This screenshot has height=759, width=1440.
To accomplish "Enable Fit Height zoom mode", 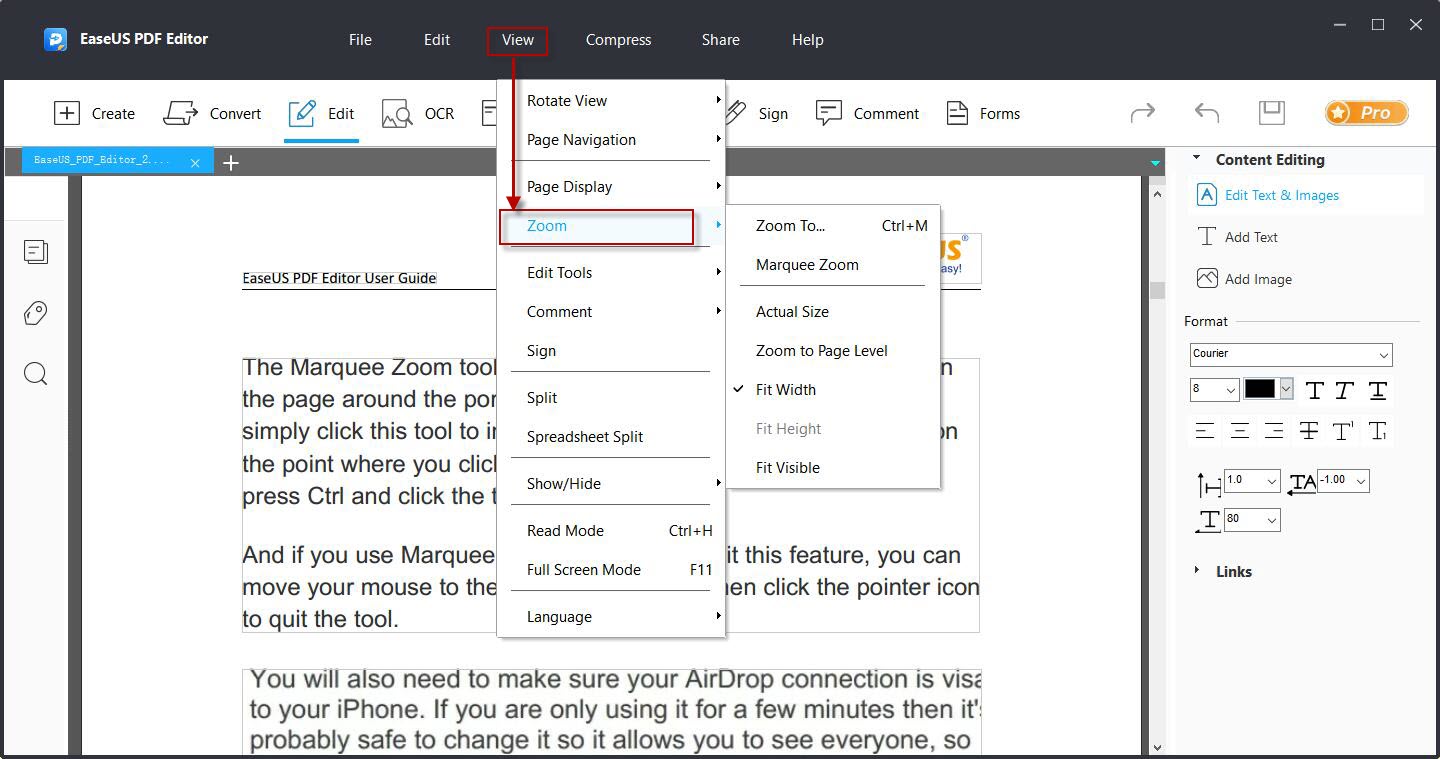I will (x=787, y=428).
